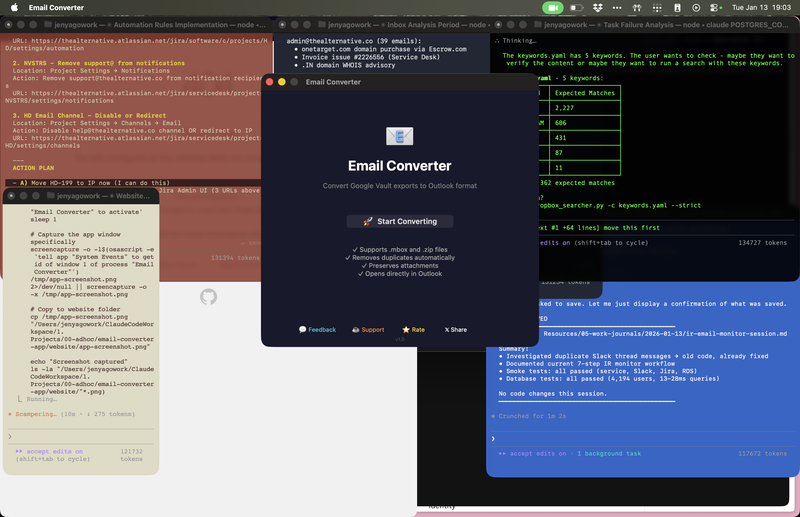The height and width of the screenshot is (517, 800).
Task: Click 'Opens directly in Outlook' line
Action: [x=399, y=274]
